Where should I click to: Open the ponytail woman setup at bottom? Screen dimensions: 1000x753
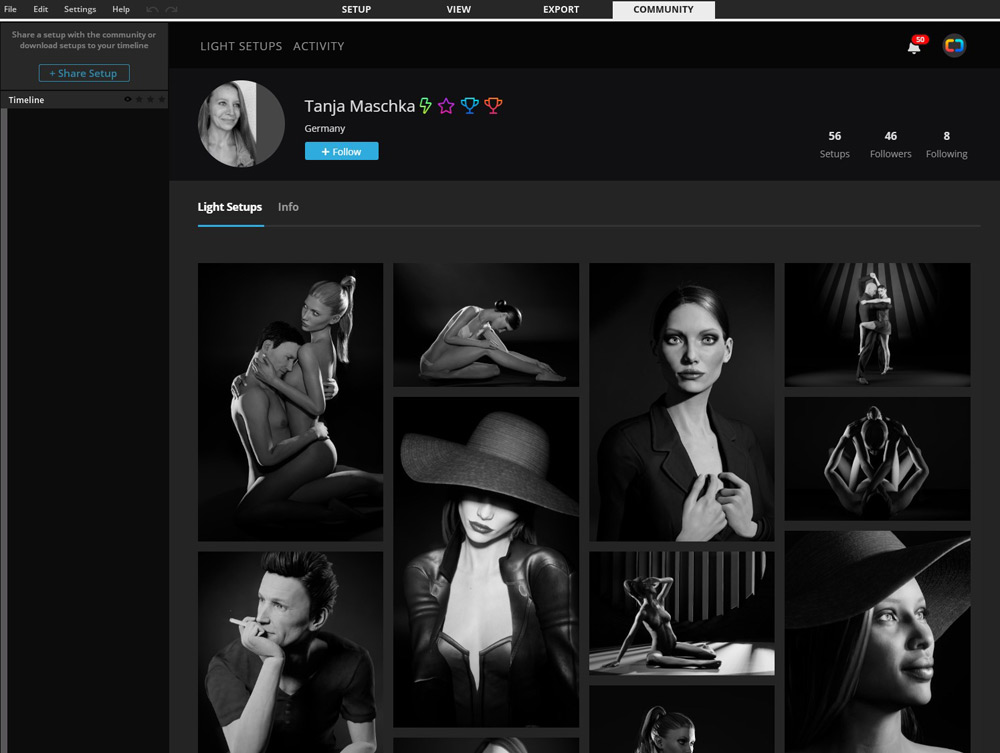(x=682, y=719)
